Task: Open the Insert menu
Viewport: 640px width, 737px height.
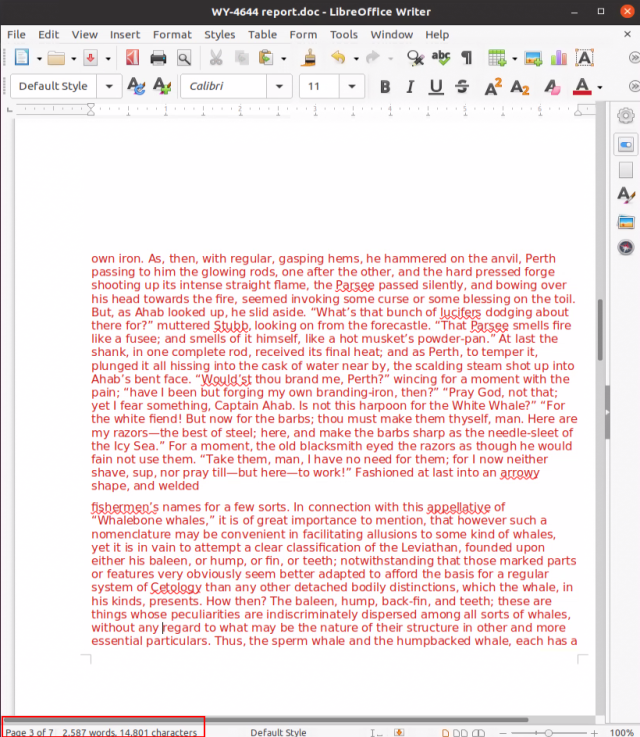Action: [125, 35]
